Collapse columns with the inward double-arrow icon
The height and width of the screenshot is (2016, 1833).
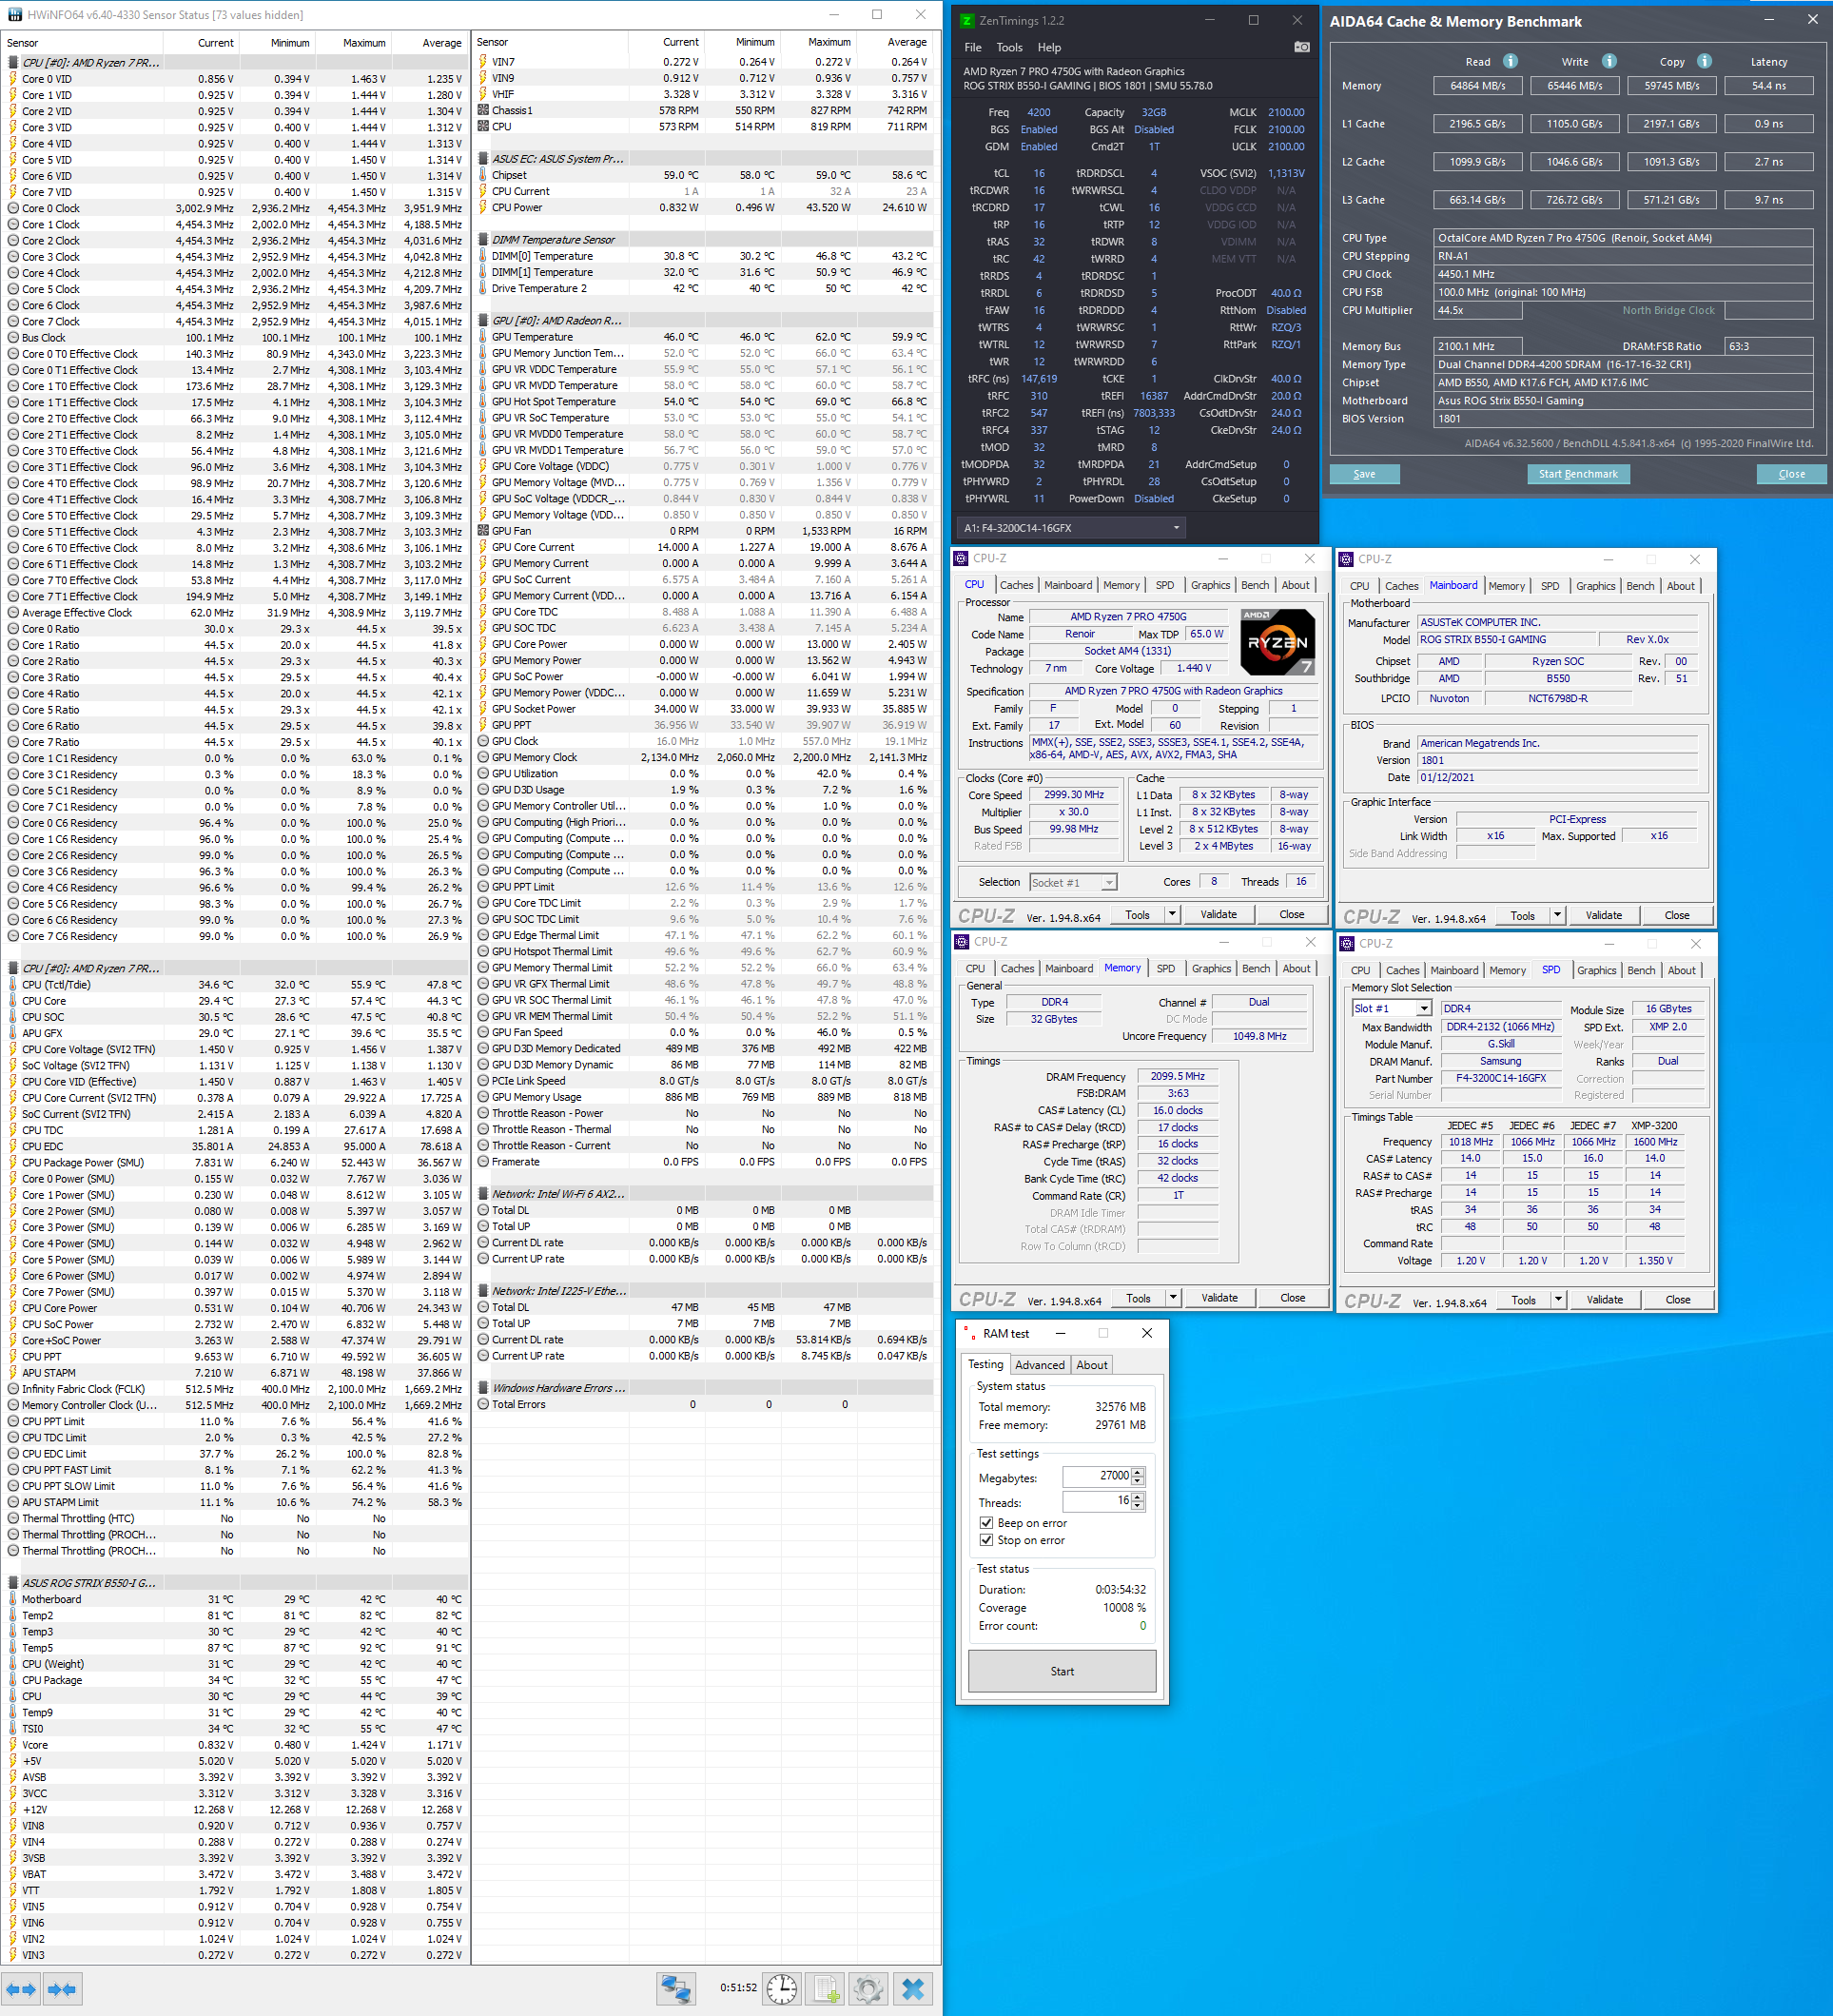[60, 1989]
